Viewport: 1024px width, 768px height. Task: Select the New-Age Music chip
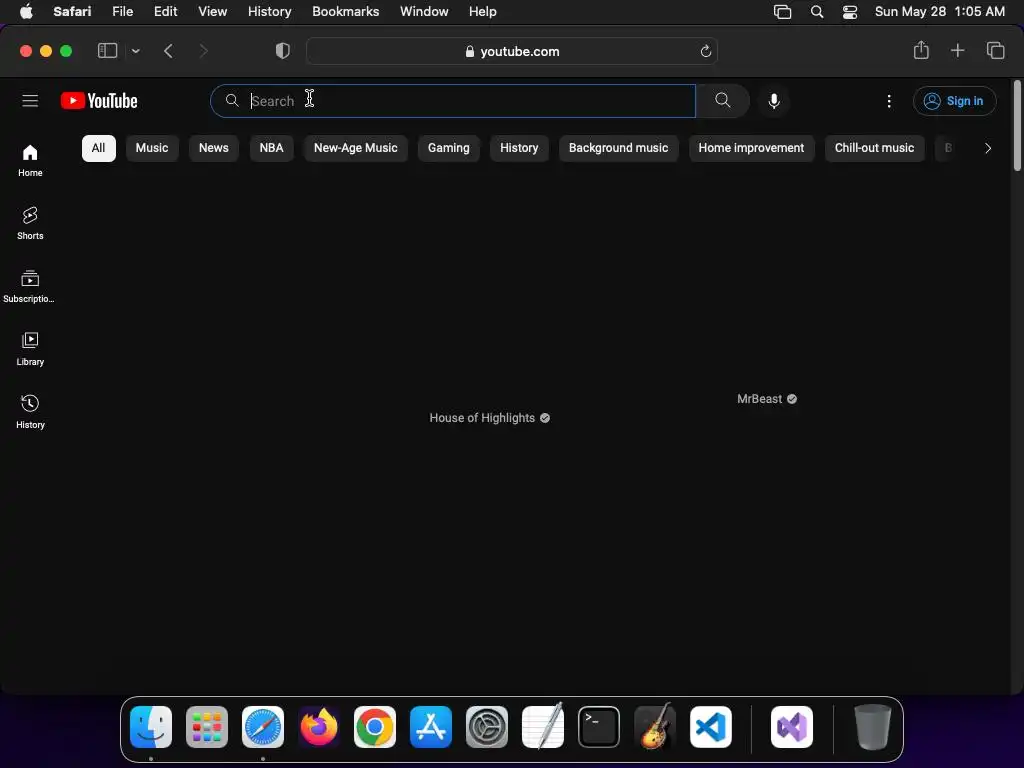(355, 148)
